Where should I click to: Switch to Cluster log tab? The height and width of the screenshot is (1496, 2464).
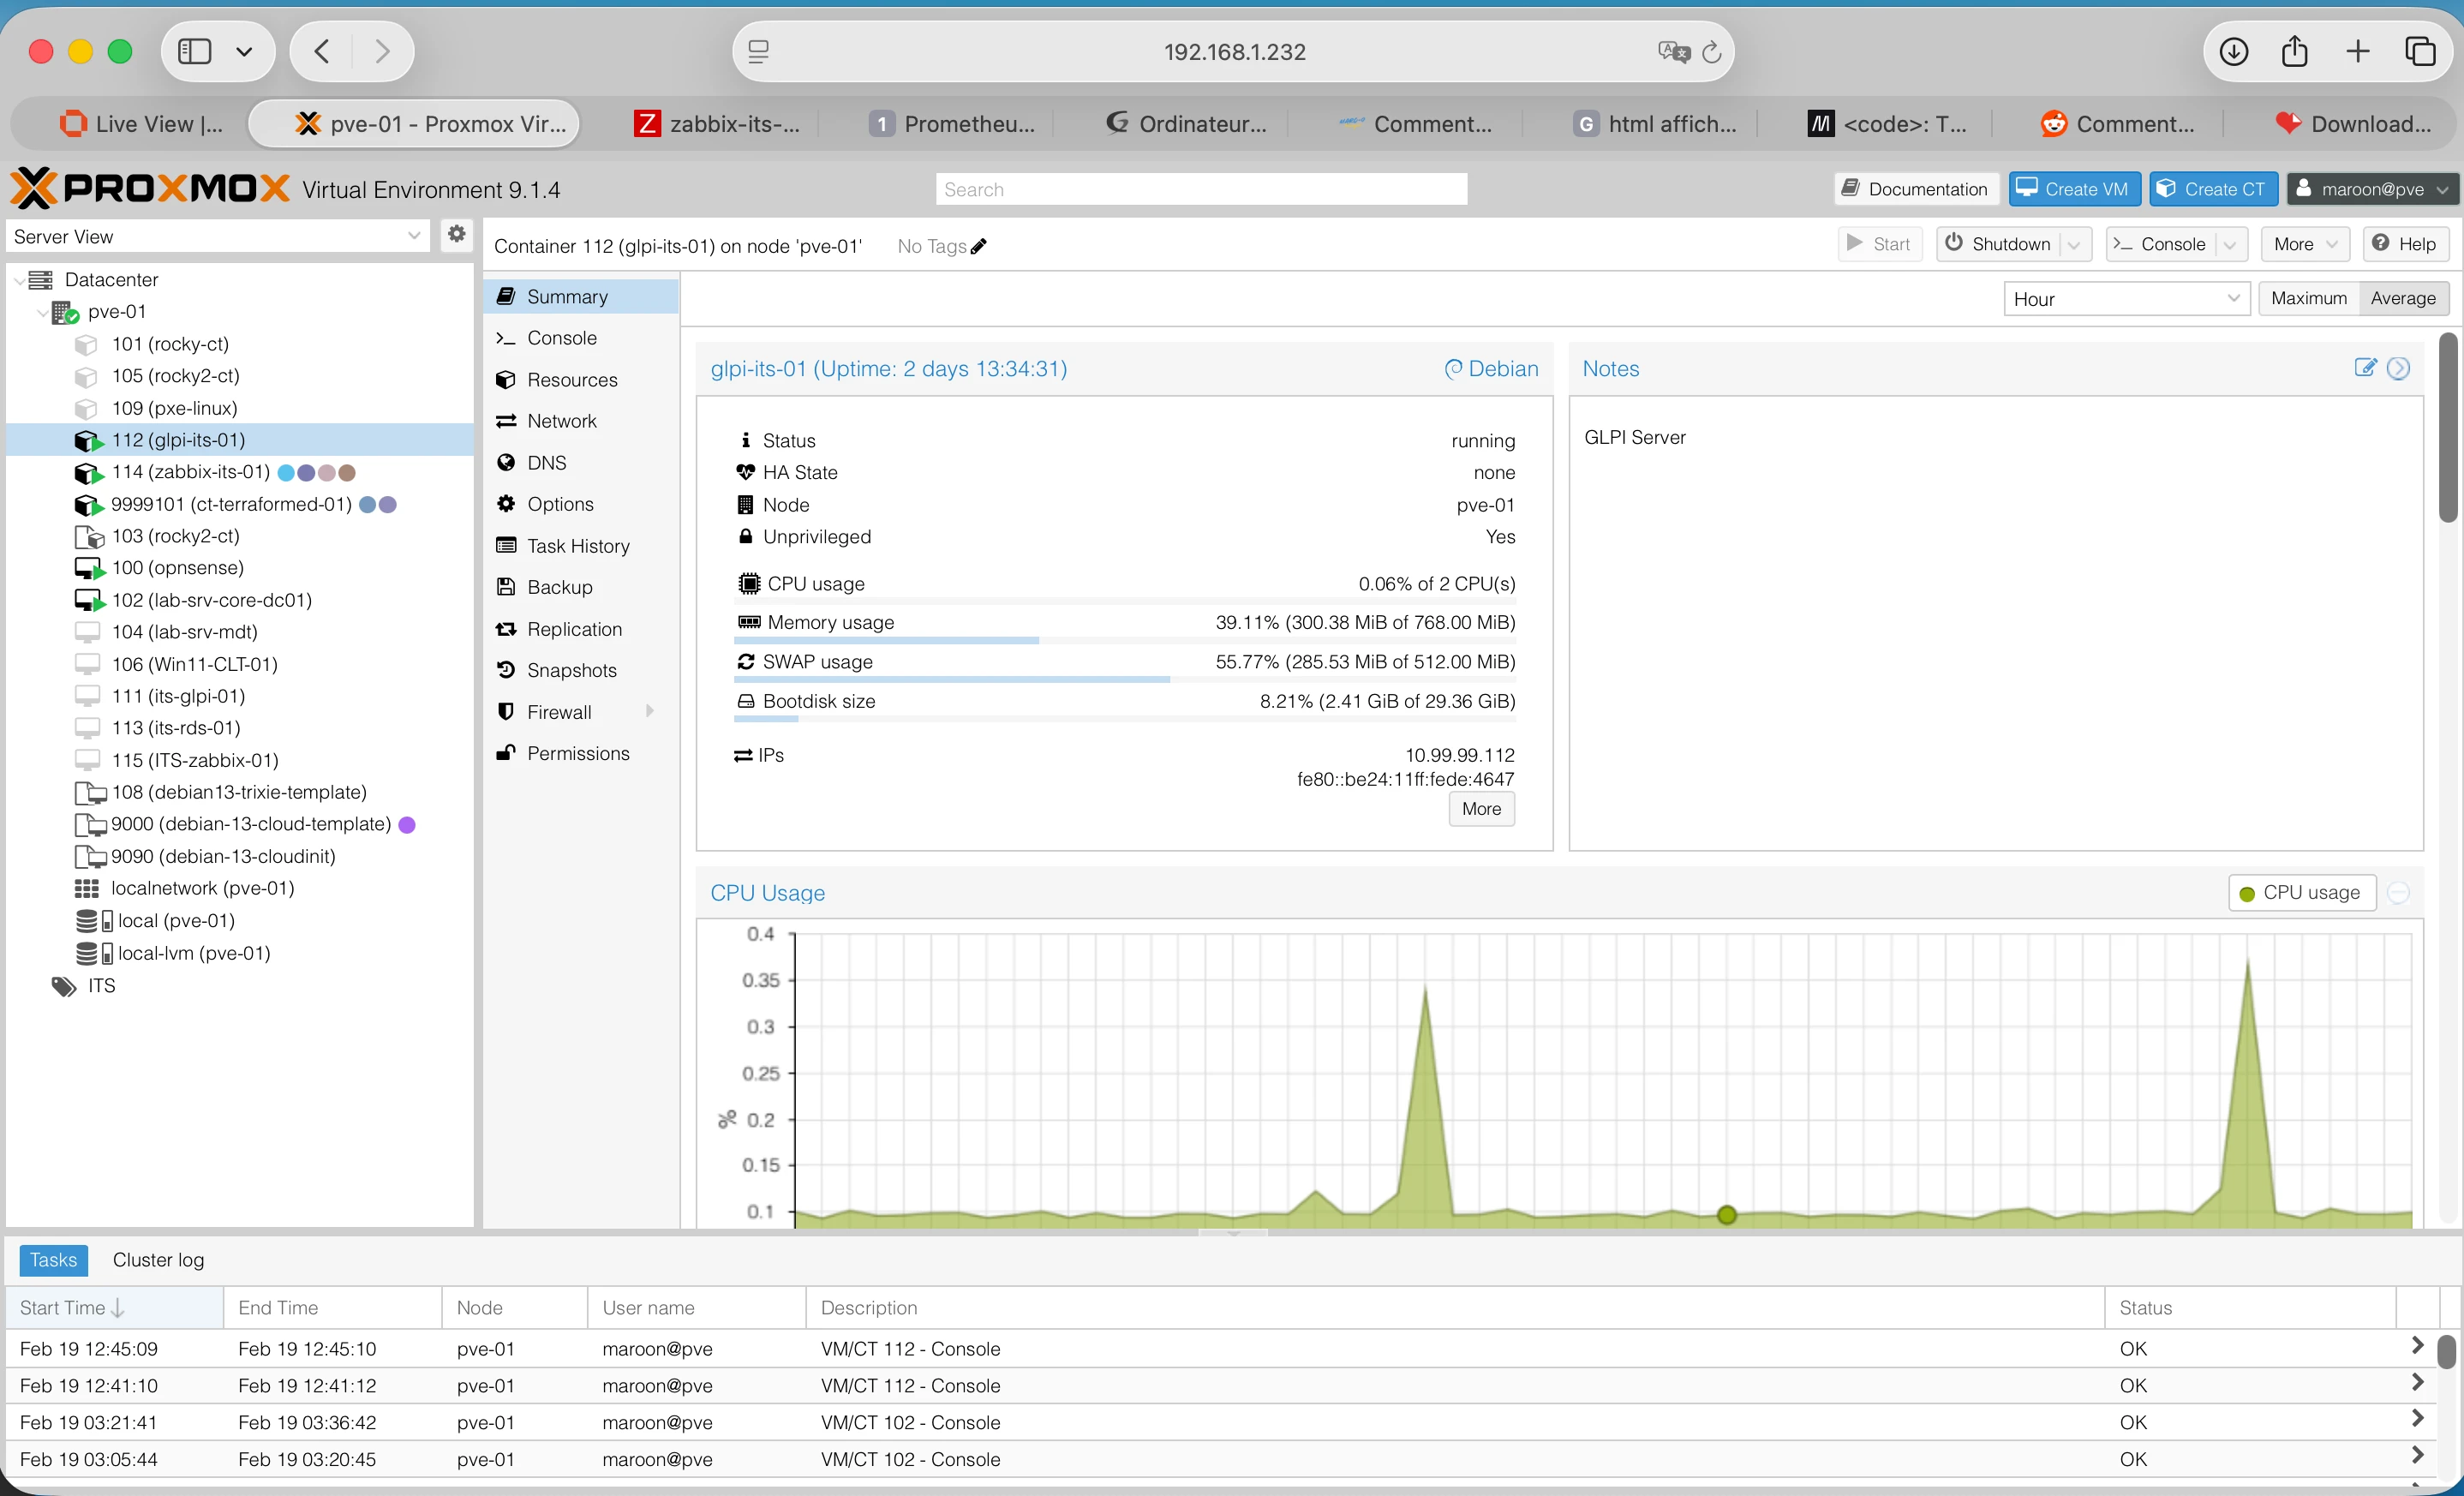(x=158, y=1260)
